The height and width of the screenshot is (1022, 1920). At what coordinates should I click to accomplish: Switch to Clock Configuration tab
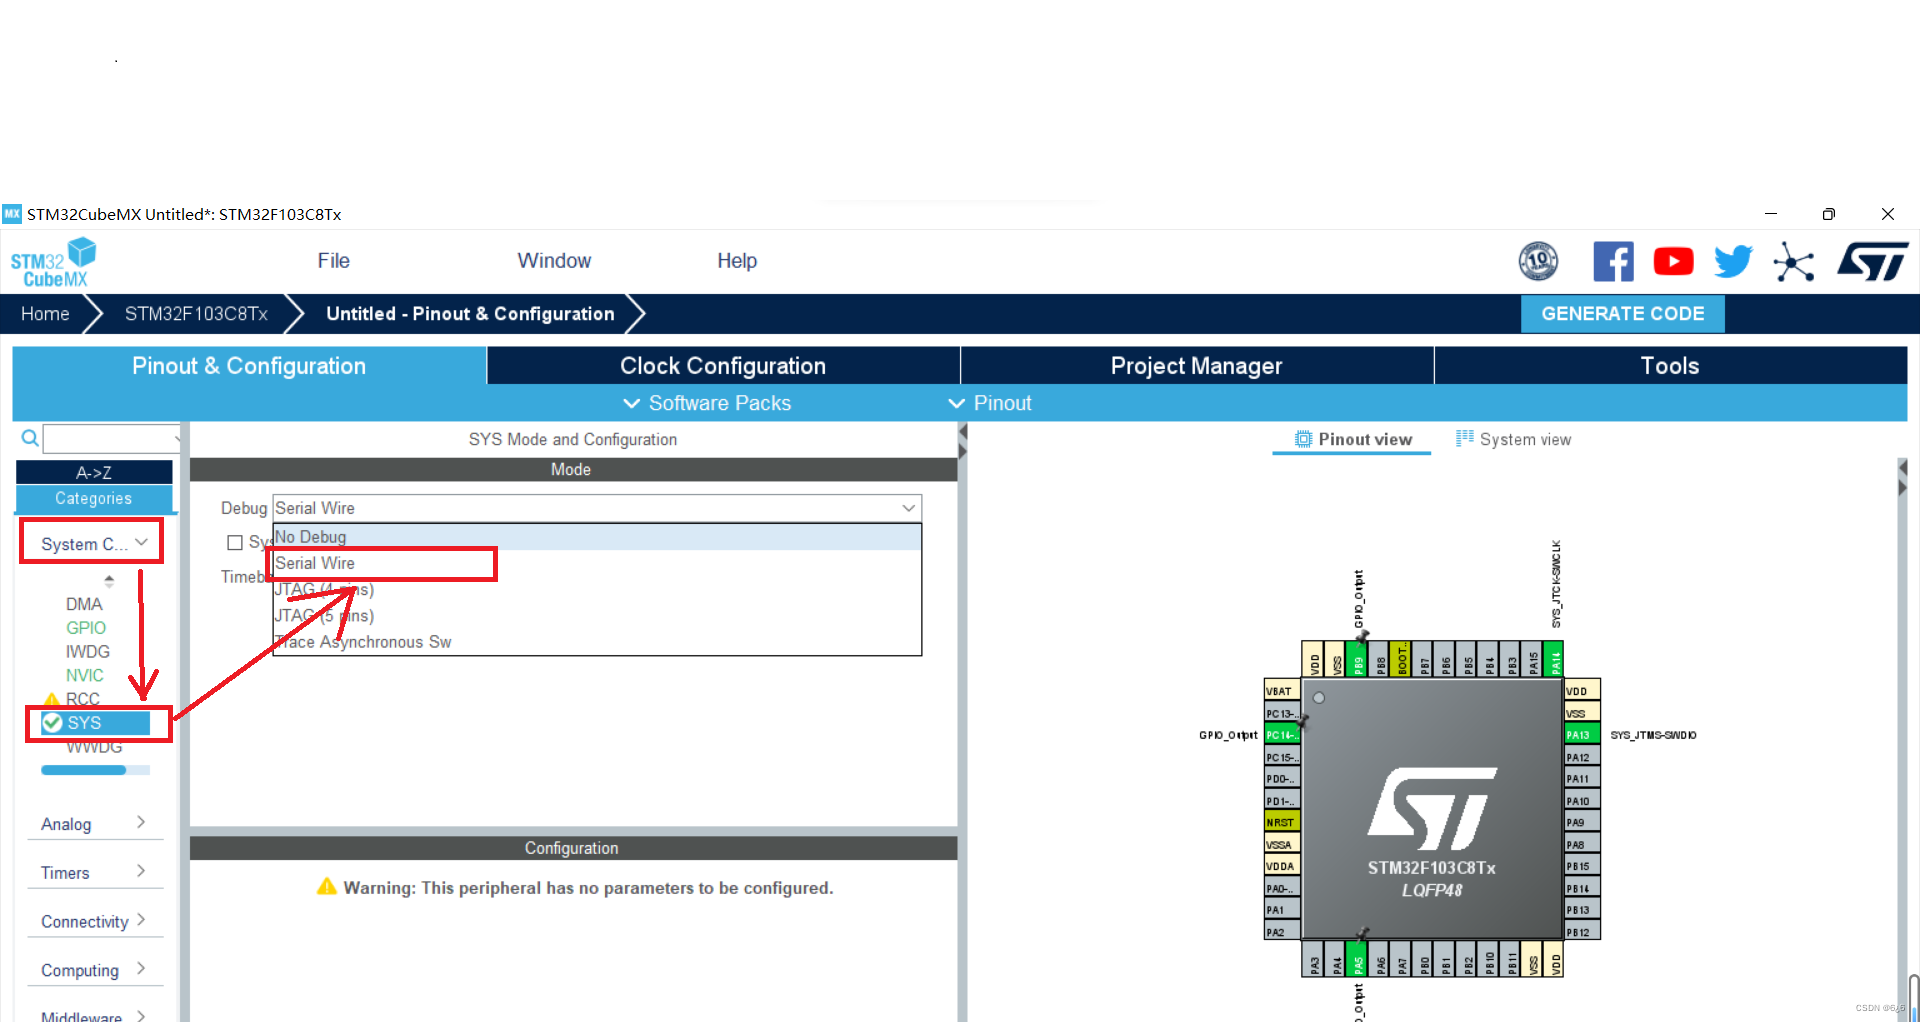[x=723, y=366]
